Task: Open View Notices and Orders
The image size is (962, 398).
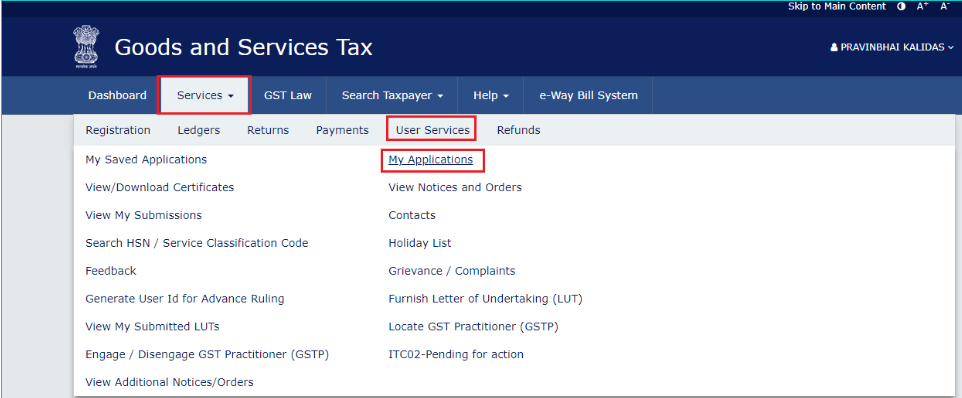Action: [455, 187]
